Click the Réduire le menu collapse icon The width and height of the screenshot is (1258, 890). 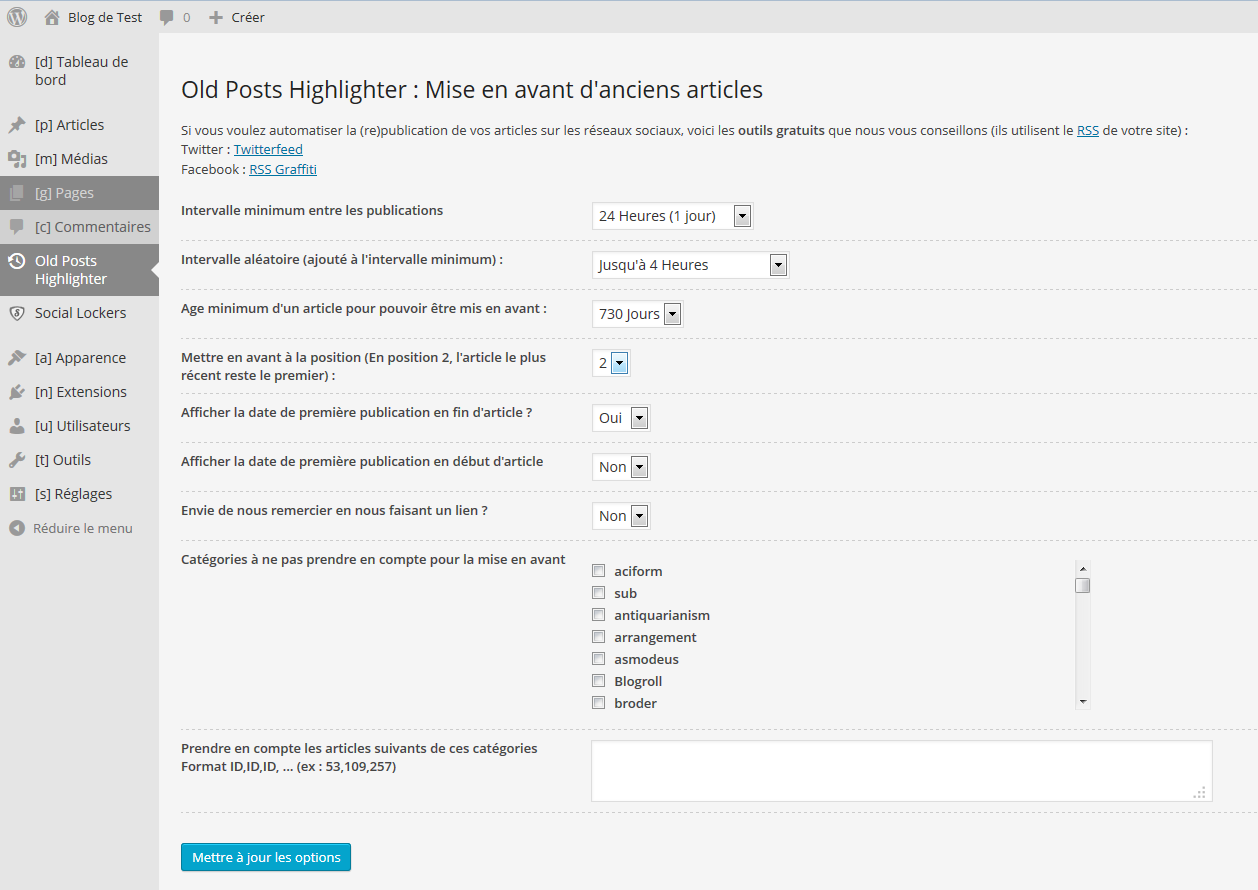click(17, 528)
